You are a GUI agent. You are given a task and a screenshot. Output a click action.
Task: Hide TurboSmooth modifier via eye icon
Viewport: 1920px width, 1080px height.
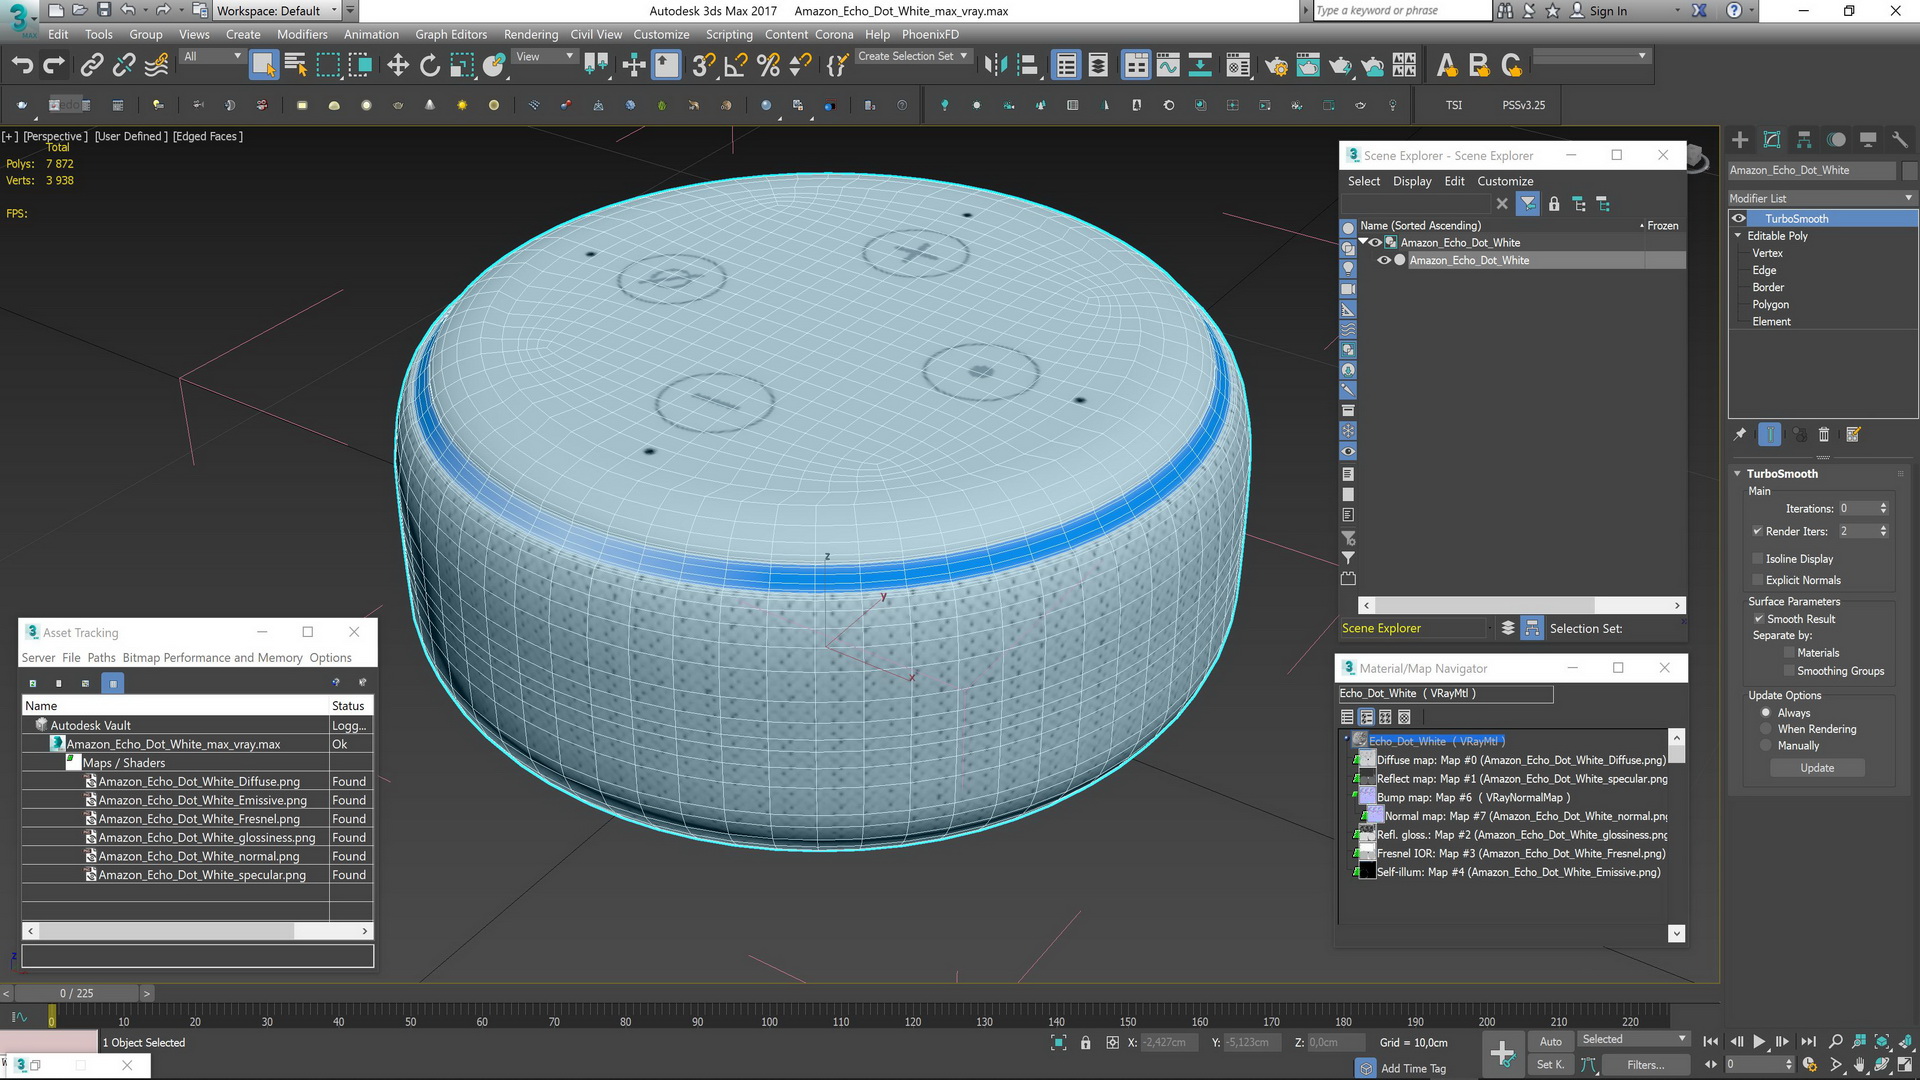click(1739, 218)
